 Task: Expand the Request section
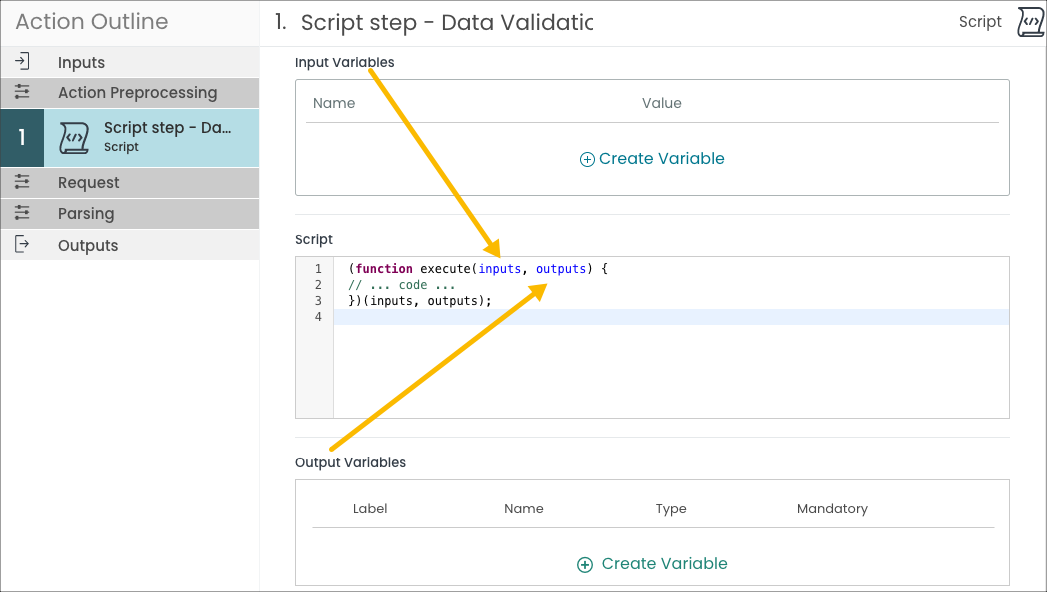88,182
